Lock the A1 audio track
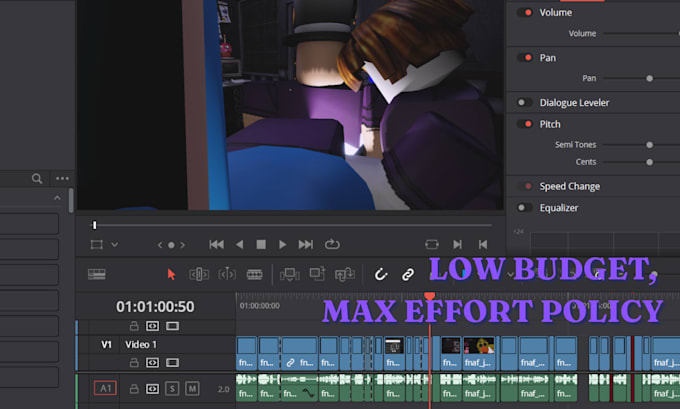The height and width of the screenshot is (409, 680). 134,389
